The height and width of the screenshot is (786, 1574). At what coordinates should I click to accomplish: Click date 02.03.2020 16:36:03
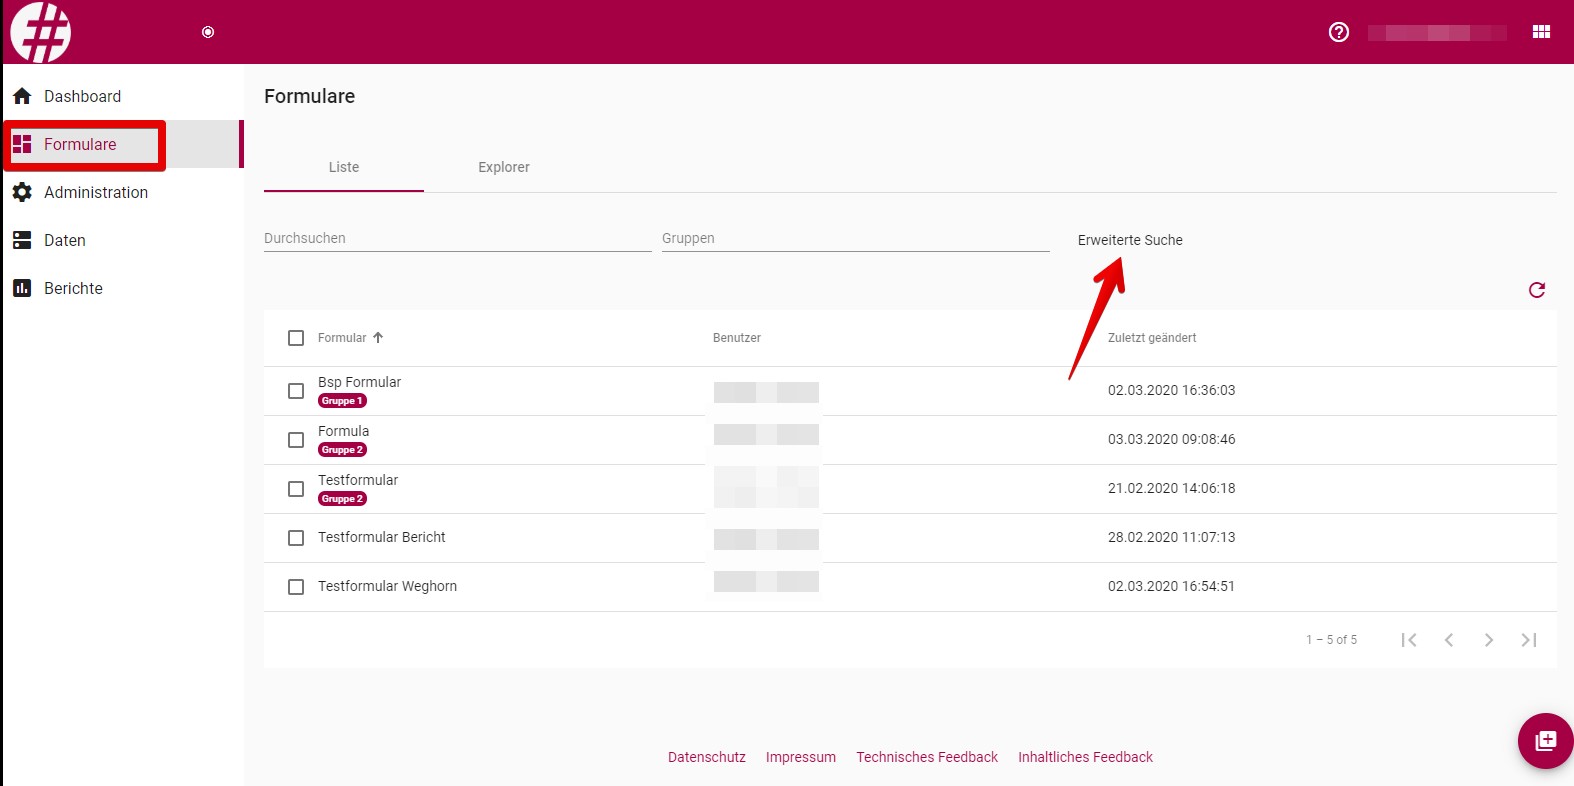1171,390
